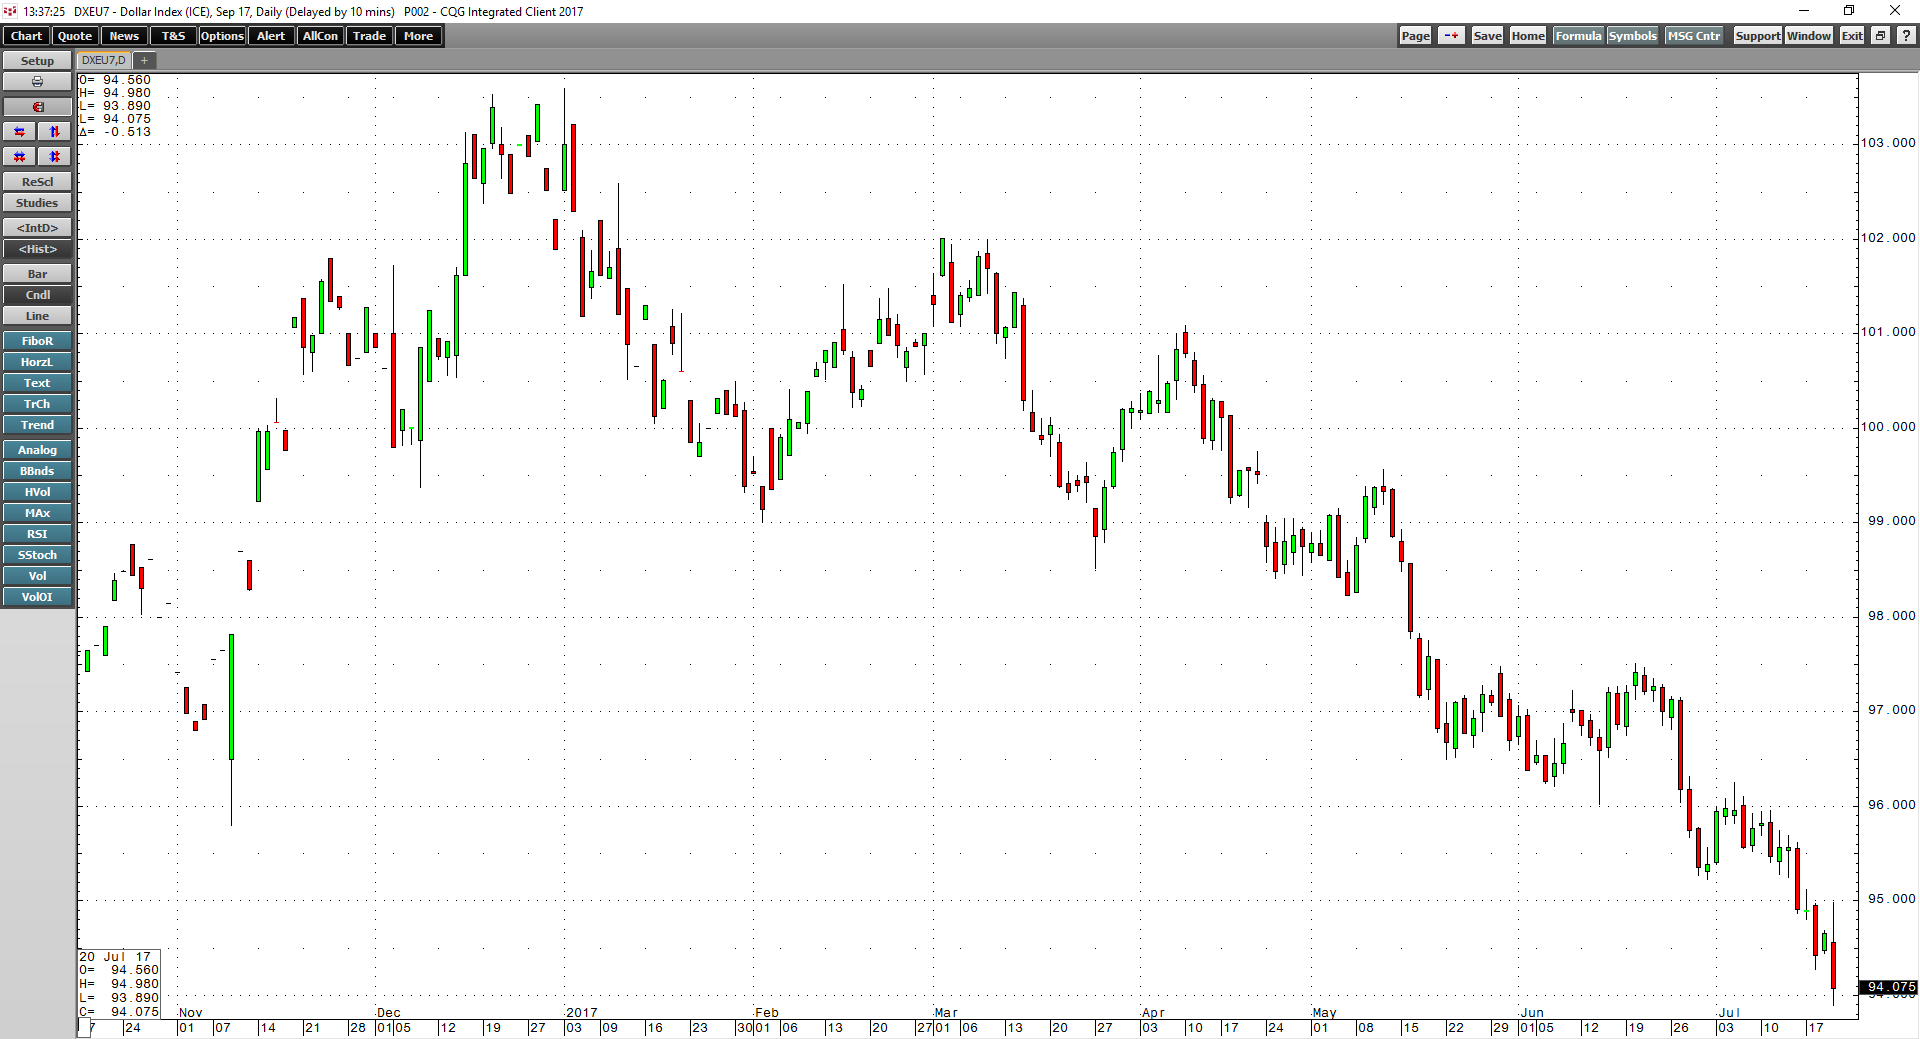The width and height of the screenshot is (1920, 1039).
Task: Open the Symbols lookup
Action: (1632, 36)
